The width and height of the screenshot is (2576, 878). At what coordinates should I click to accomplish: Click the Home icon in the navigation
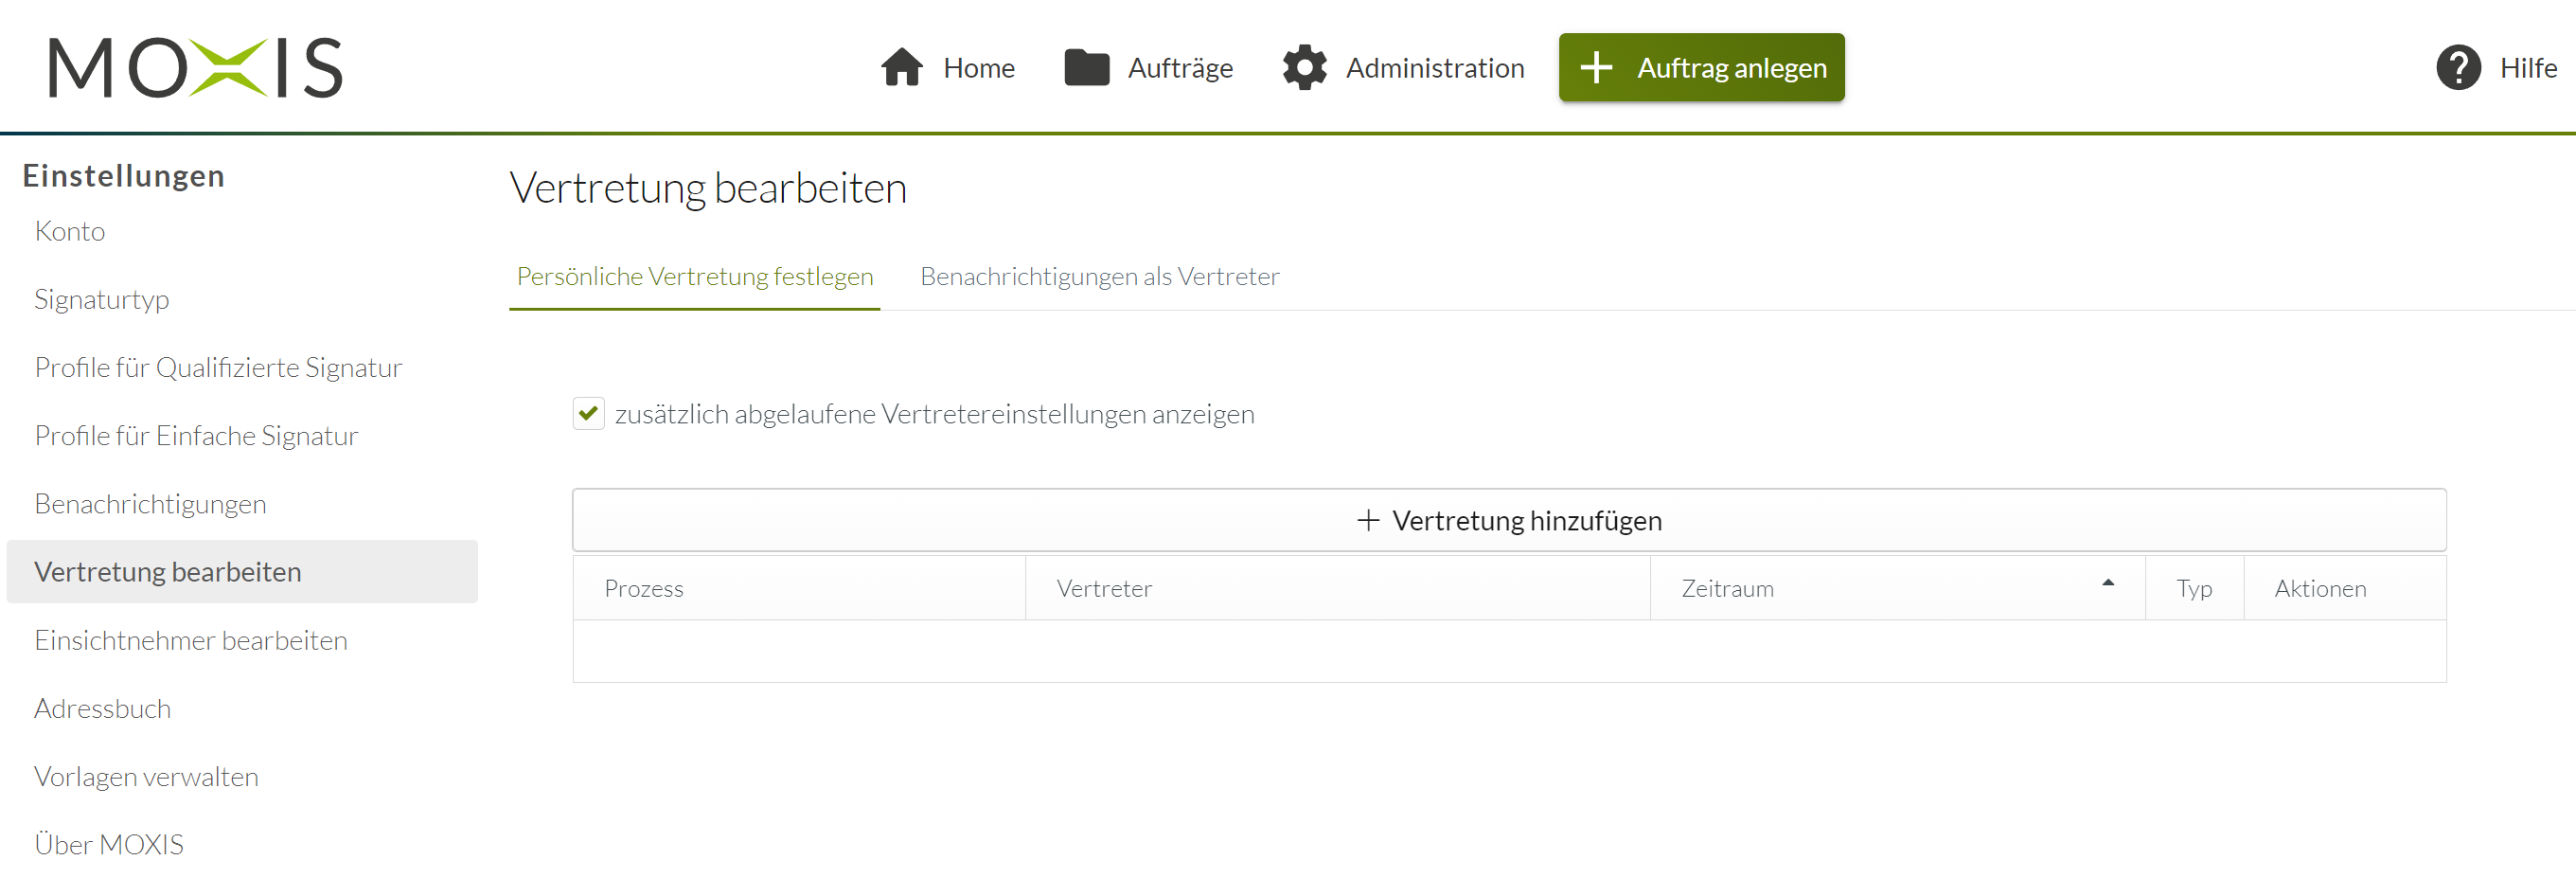(903, 67)
